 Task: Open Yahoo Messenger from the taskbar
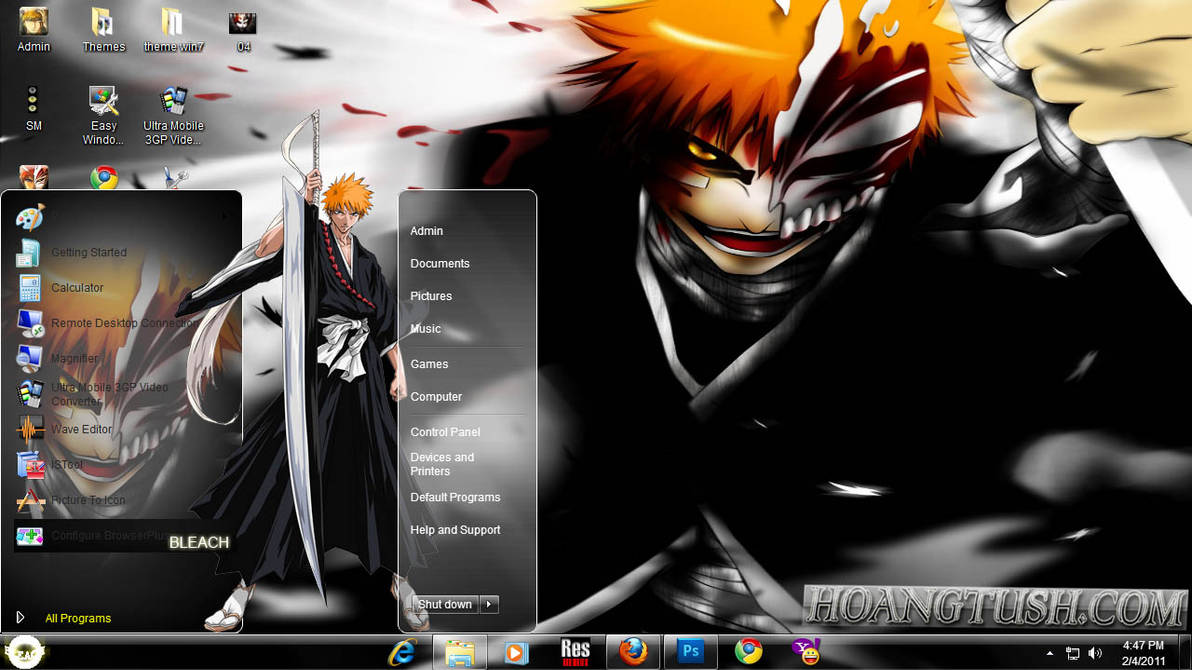(805, 651)
